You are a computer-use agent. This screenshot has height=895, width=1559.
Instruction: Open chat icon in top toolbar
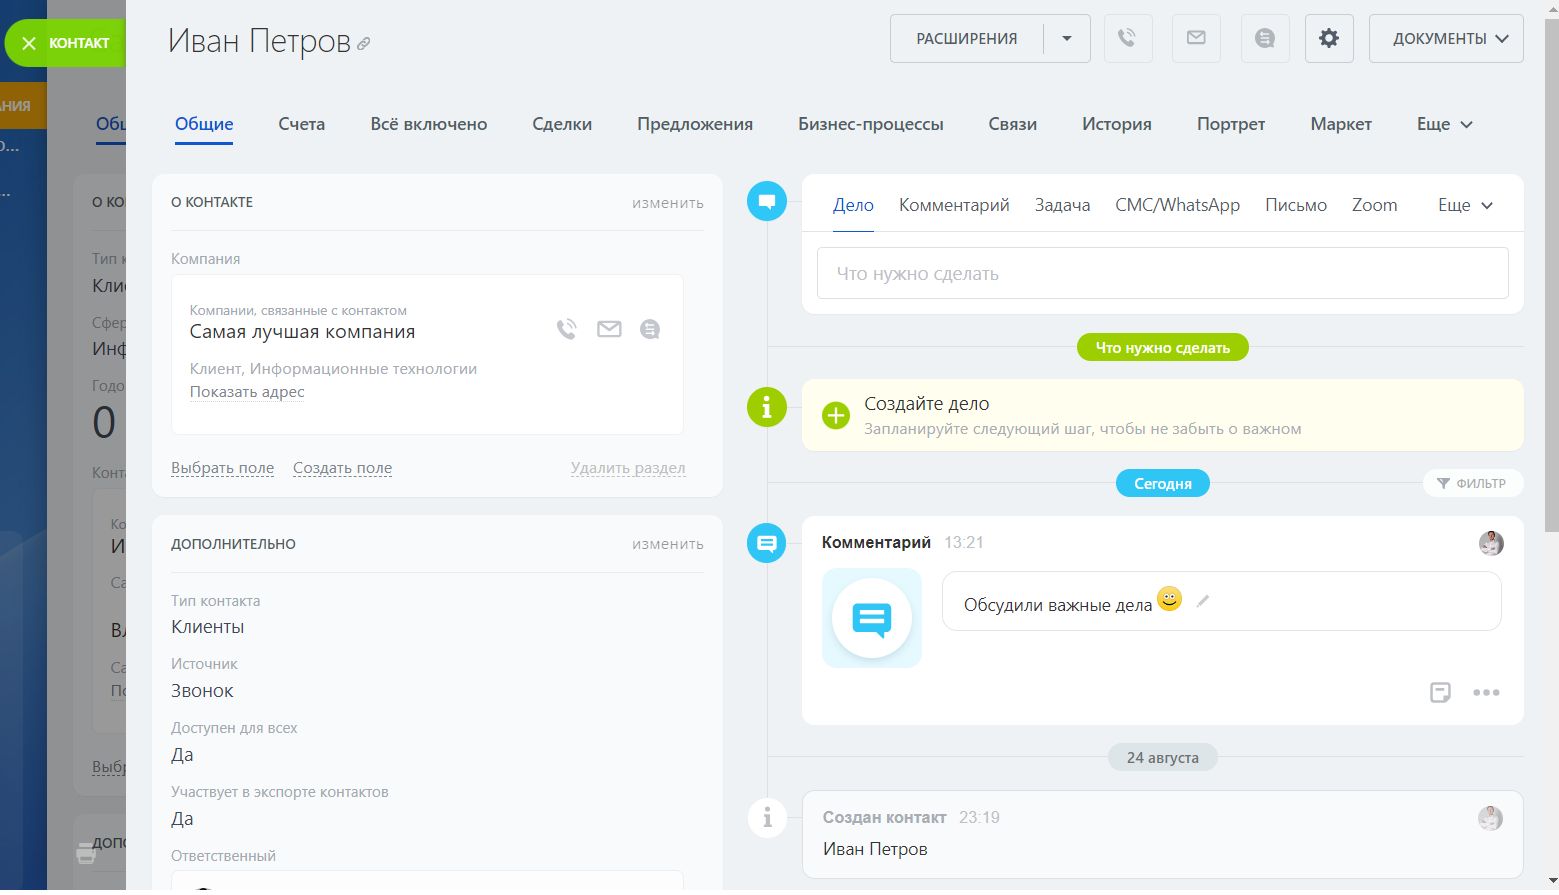coord(1265,38)
